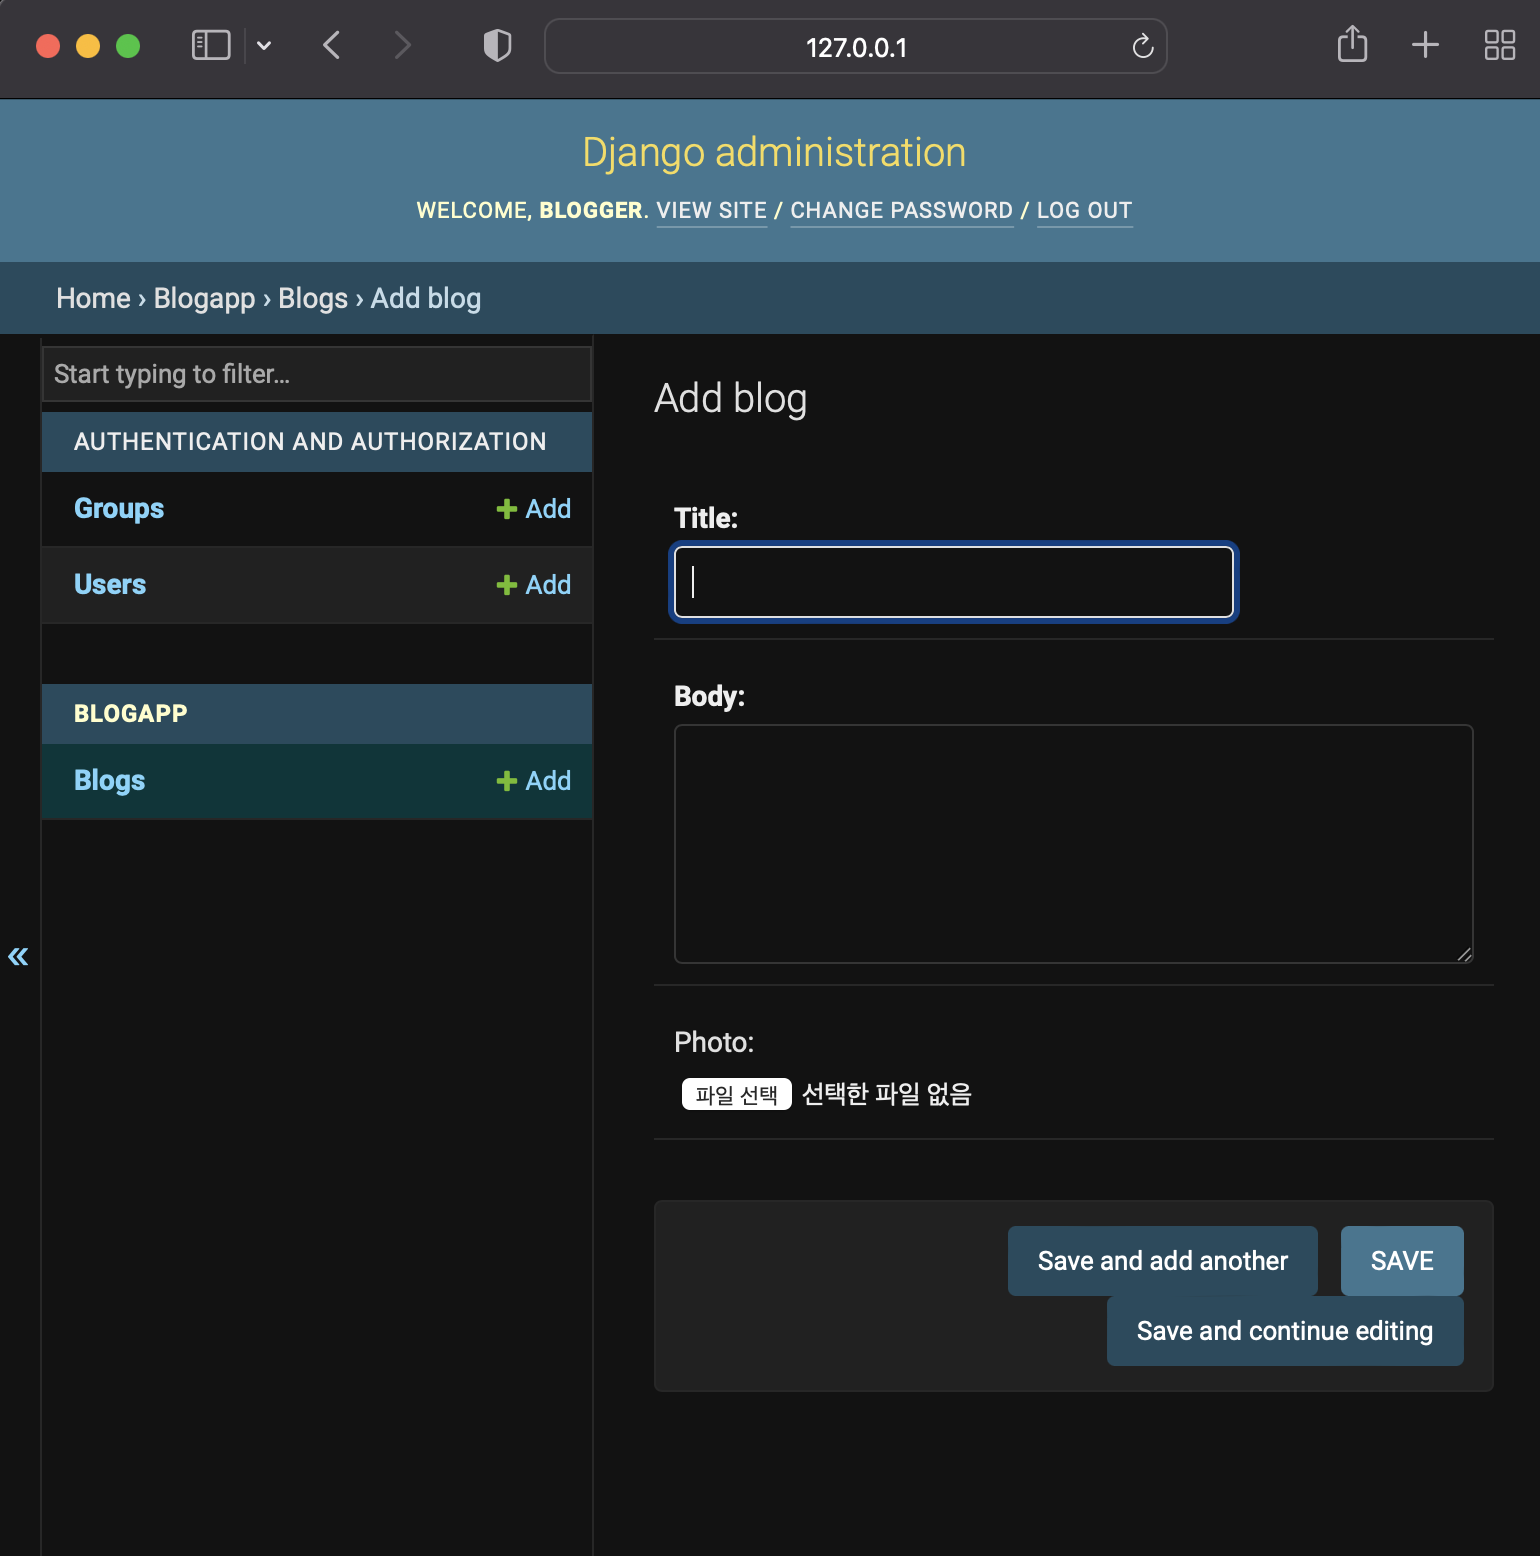Add a new Group via Add link
This screenshot has height=1556, width=1540.
pos(534,508)
